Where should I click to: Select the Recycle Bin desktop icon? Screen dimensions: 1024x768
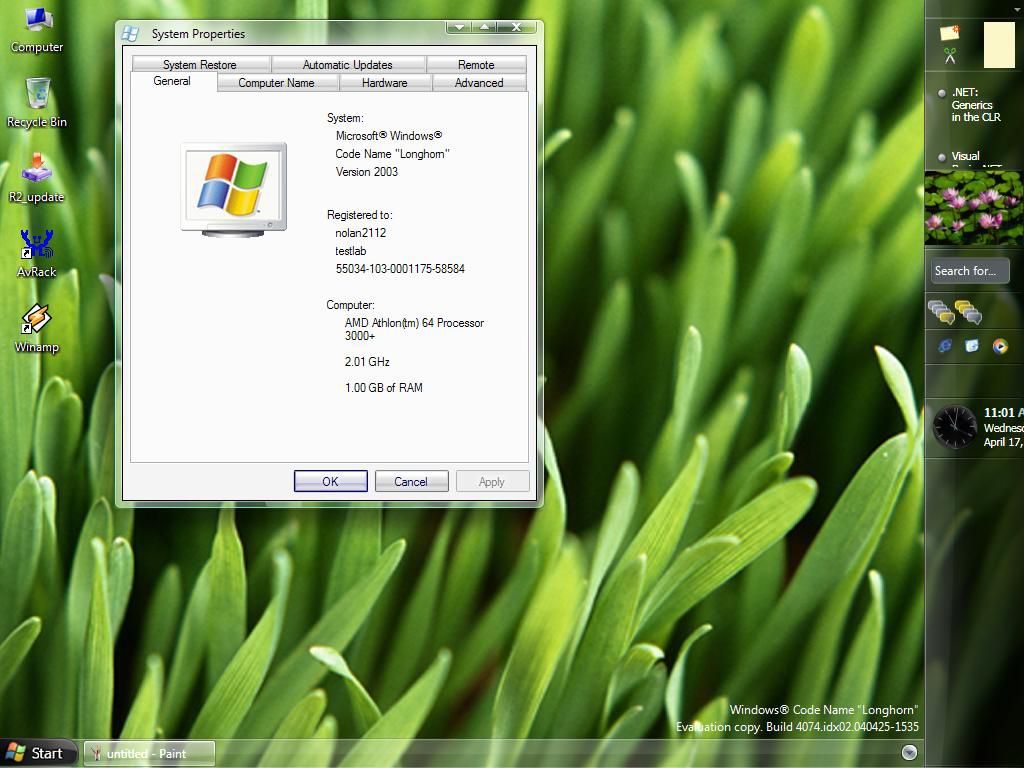pyautogui.click(x=37, y=103)
